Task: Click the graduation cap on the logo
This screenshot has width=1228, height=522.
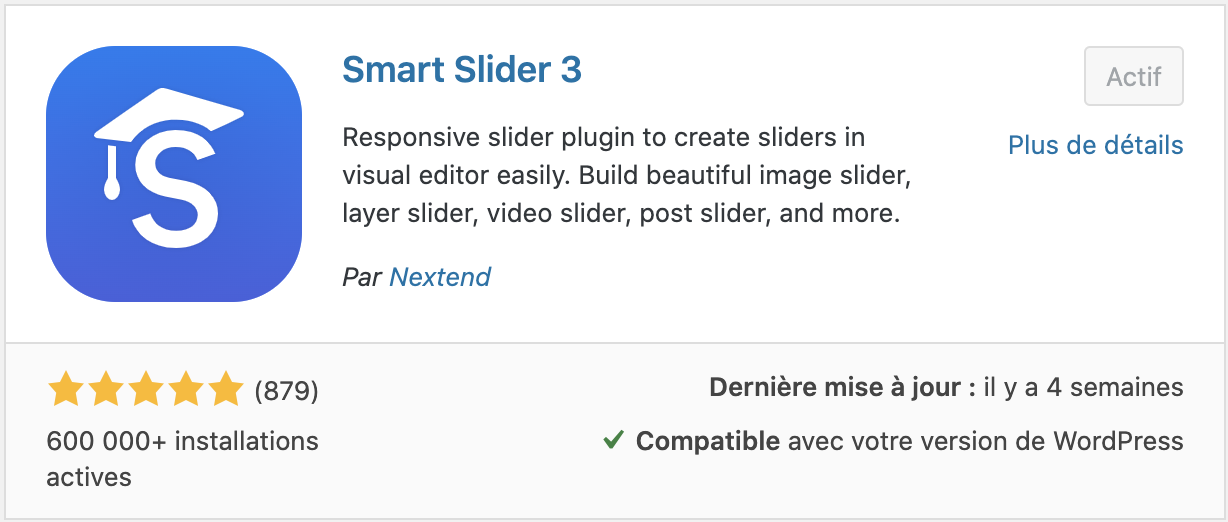Action: tap(168, 116)
